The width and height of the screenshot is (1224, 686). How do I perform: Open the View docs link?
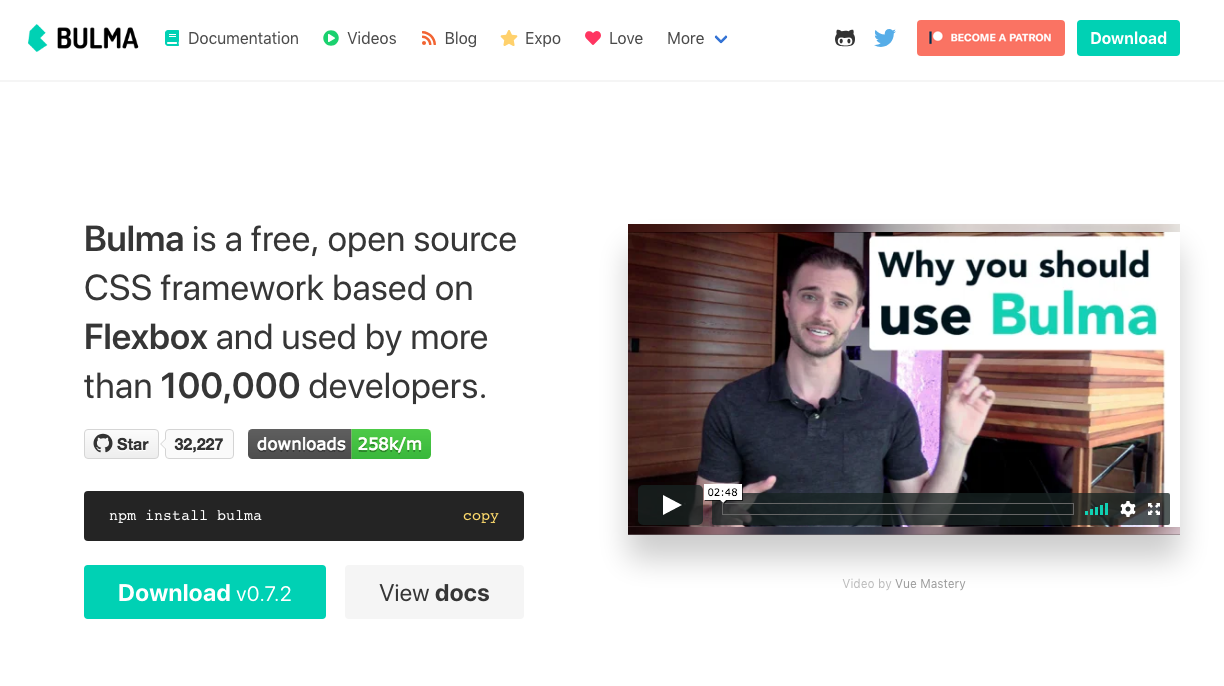click(434, 592)
